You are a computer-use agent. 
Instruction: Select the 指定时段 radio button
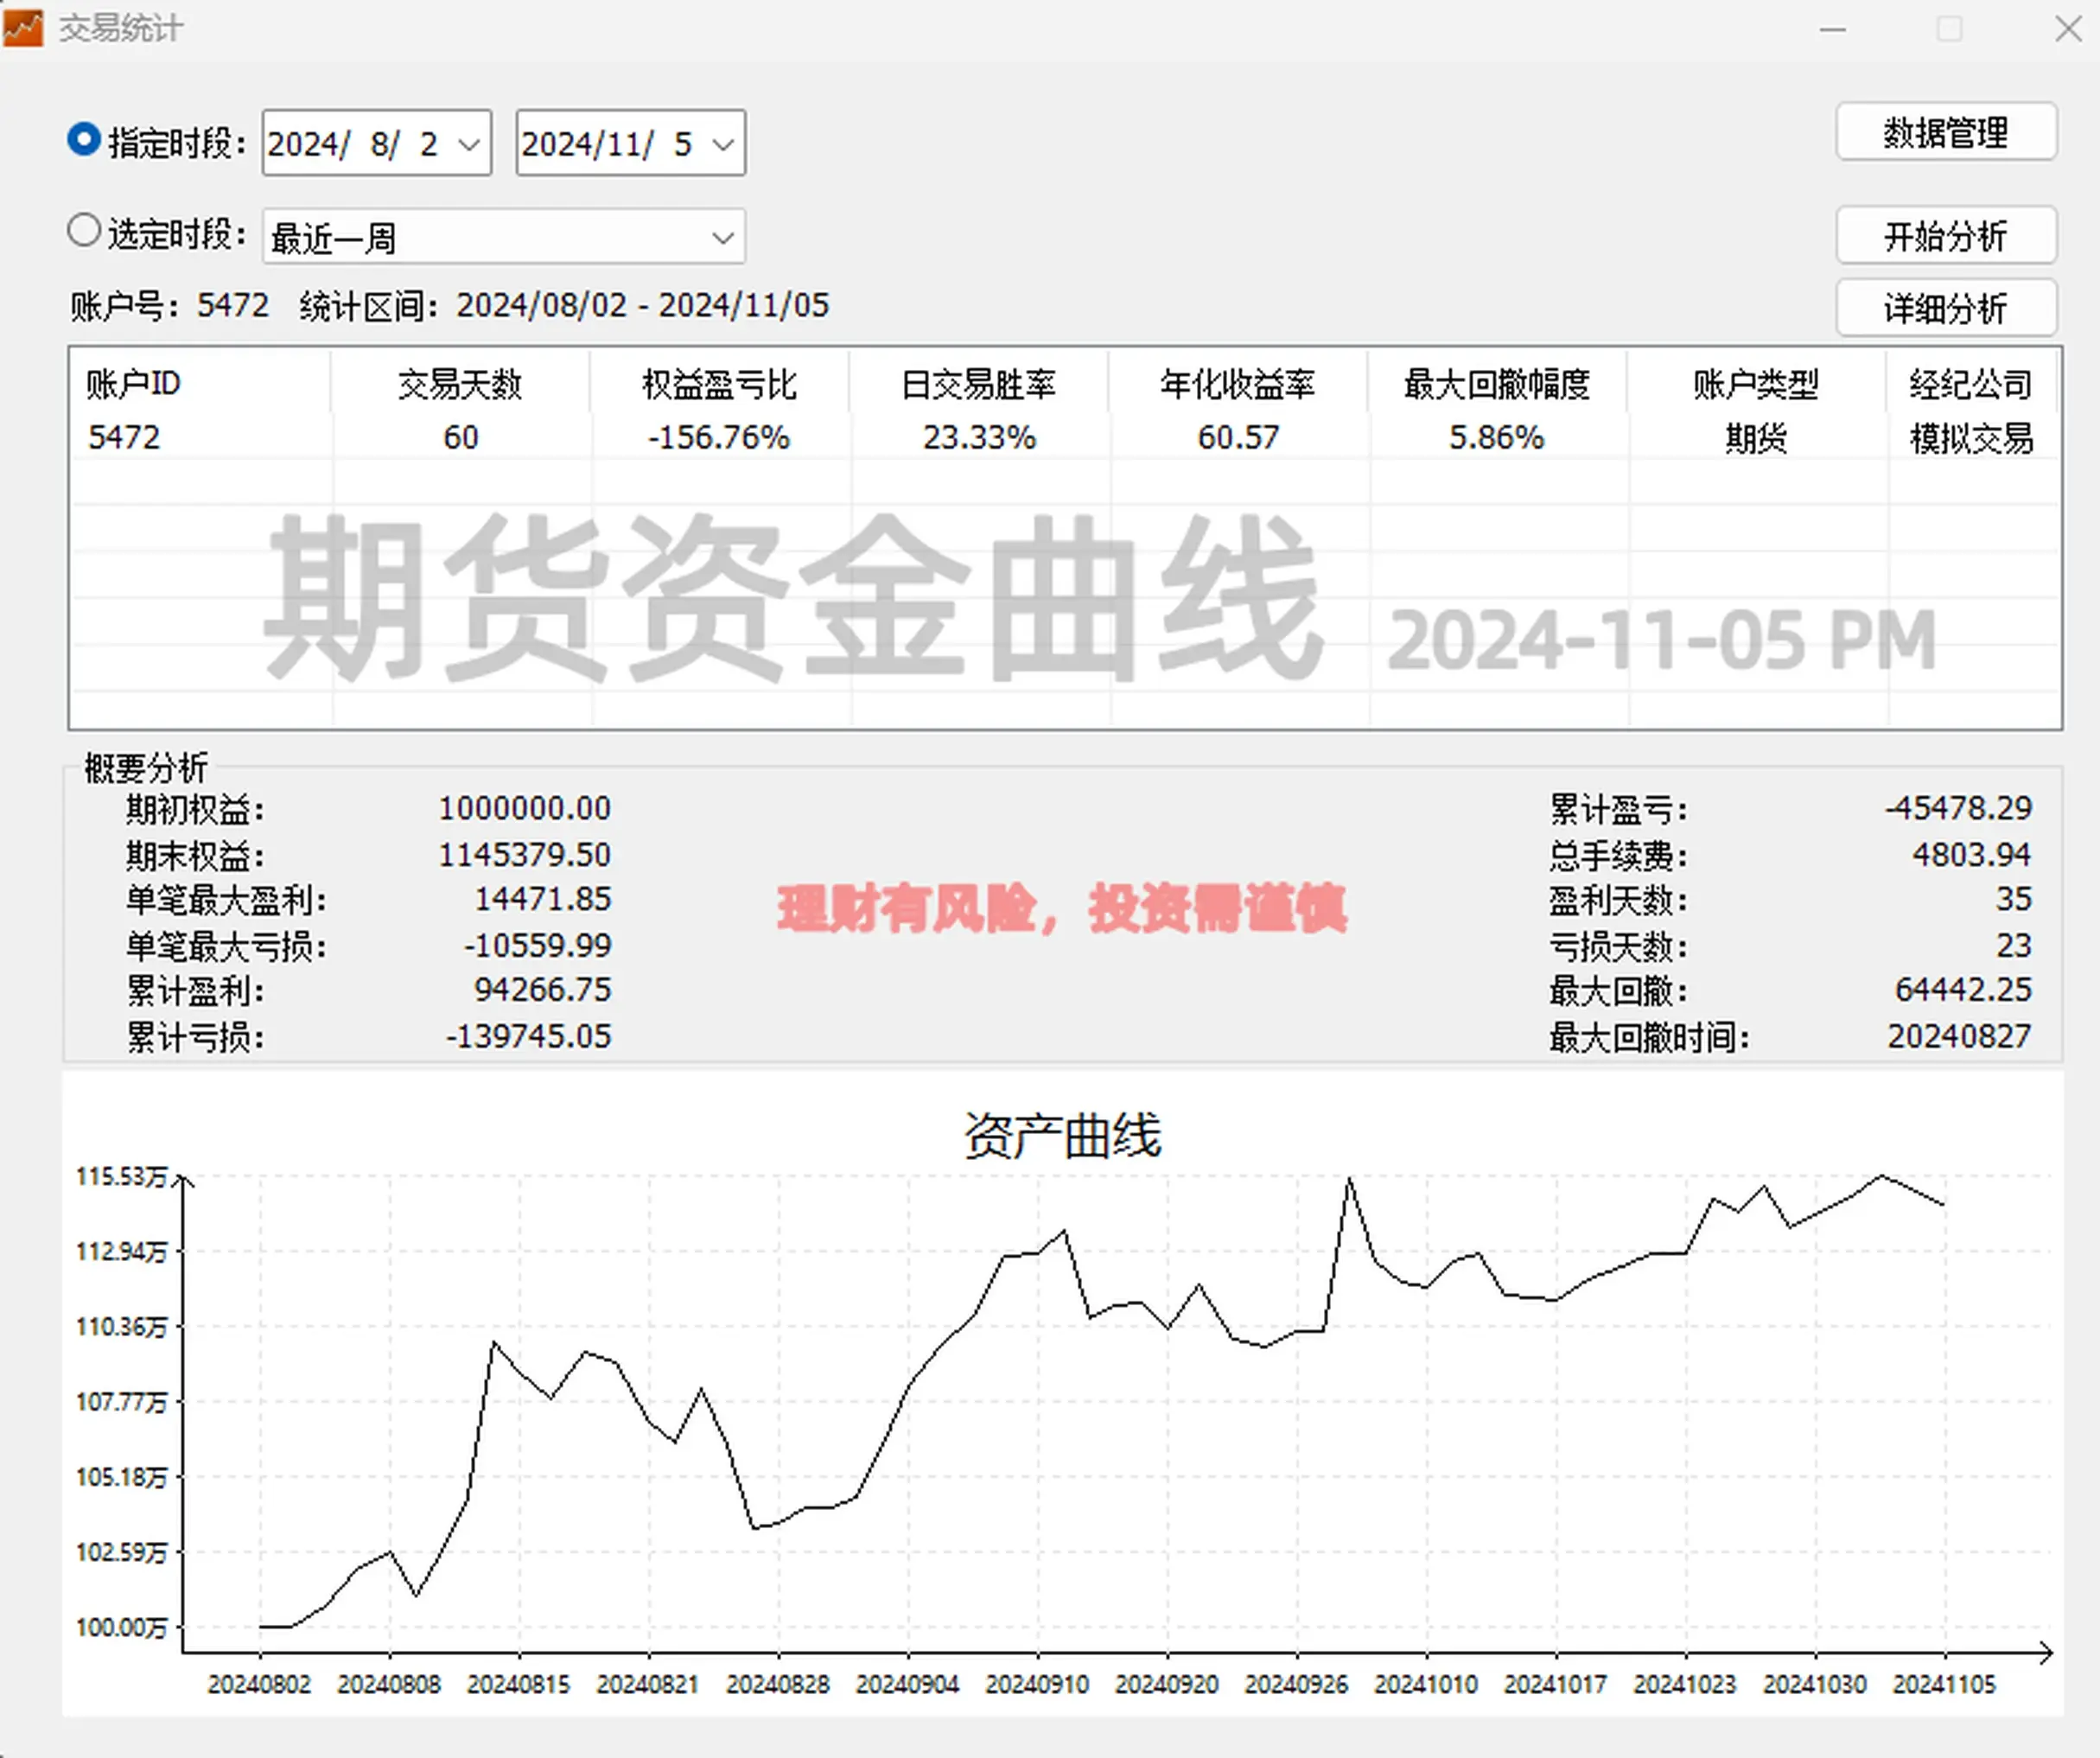tap(84, 141)
